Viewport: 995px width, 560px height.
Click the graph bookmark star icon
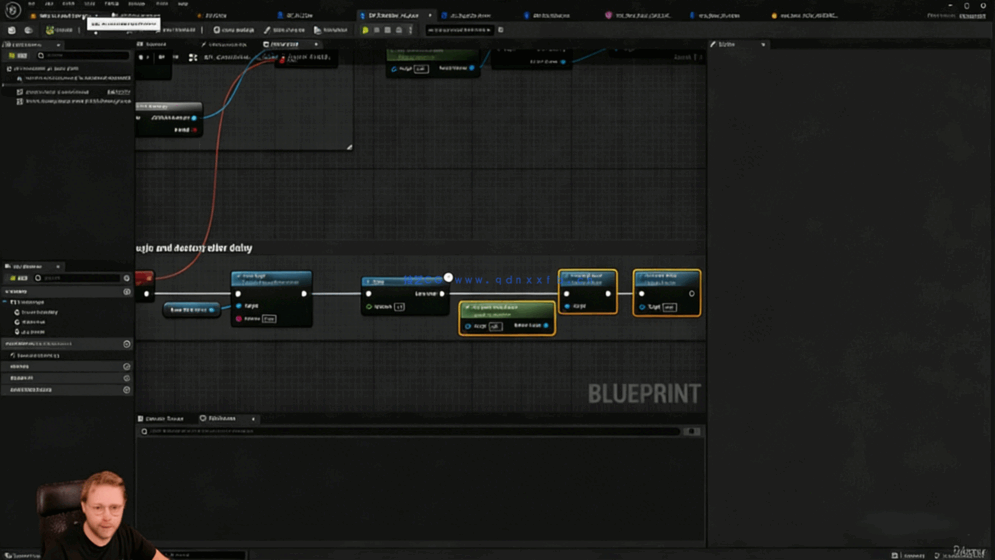tap(142, 57)
